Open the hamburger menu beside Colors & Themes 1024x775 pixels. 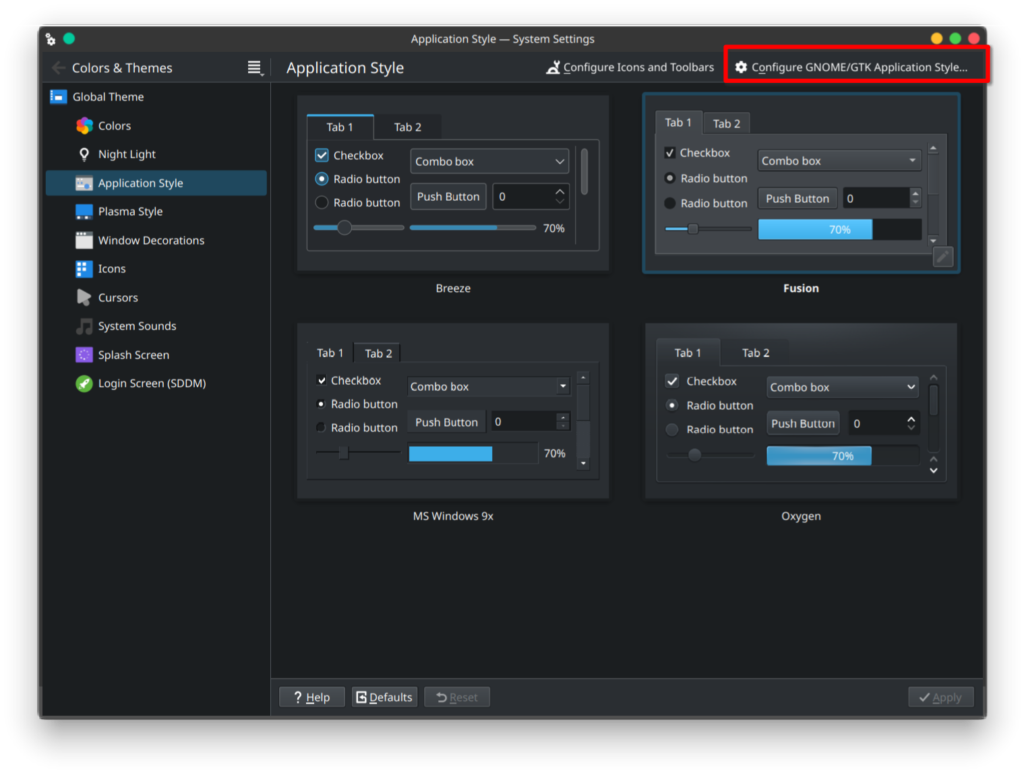click(255, 68)
